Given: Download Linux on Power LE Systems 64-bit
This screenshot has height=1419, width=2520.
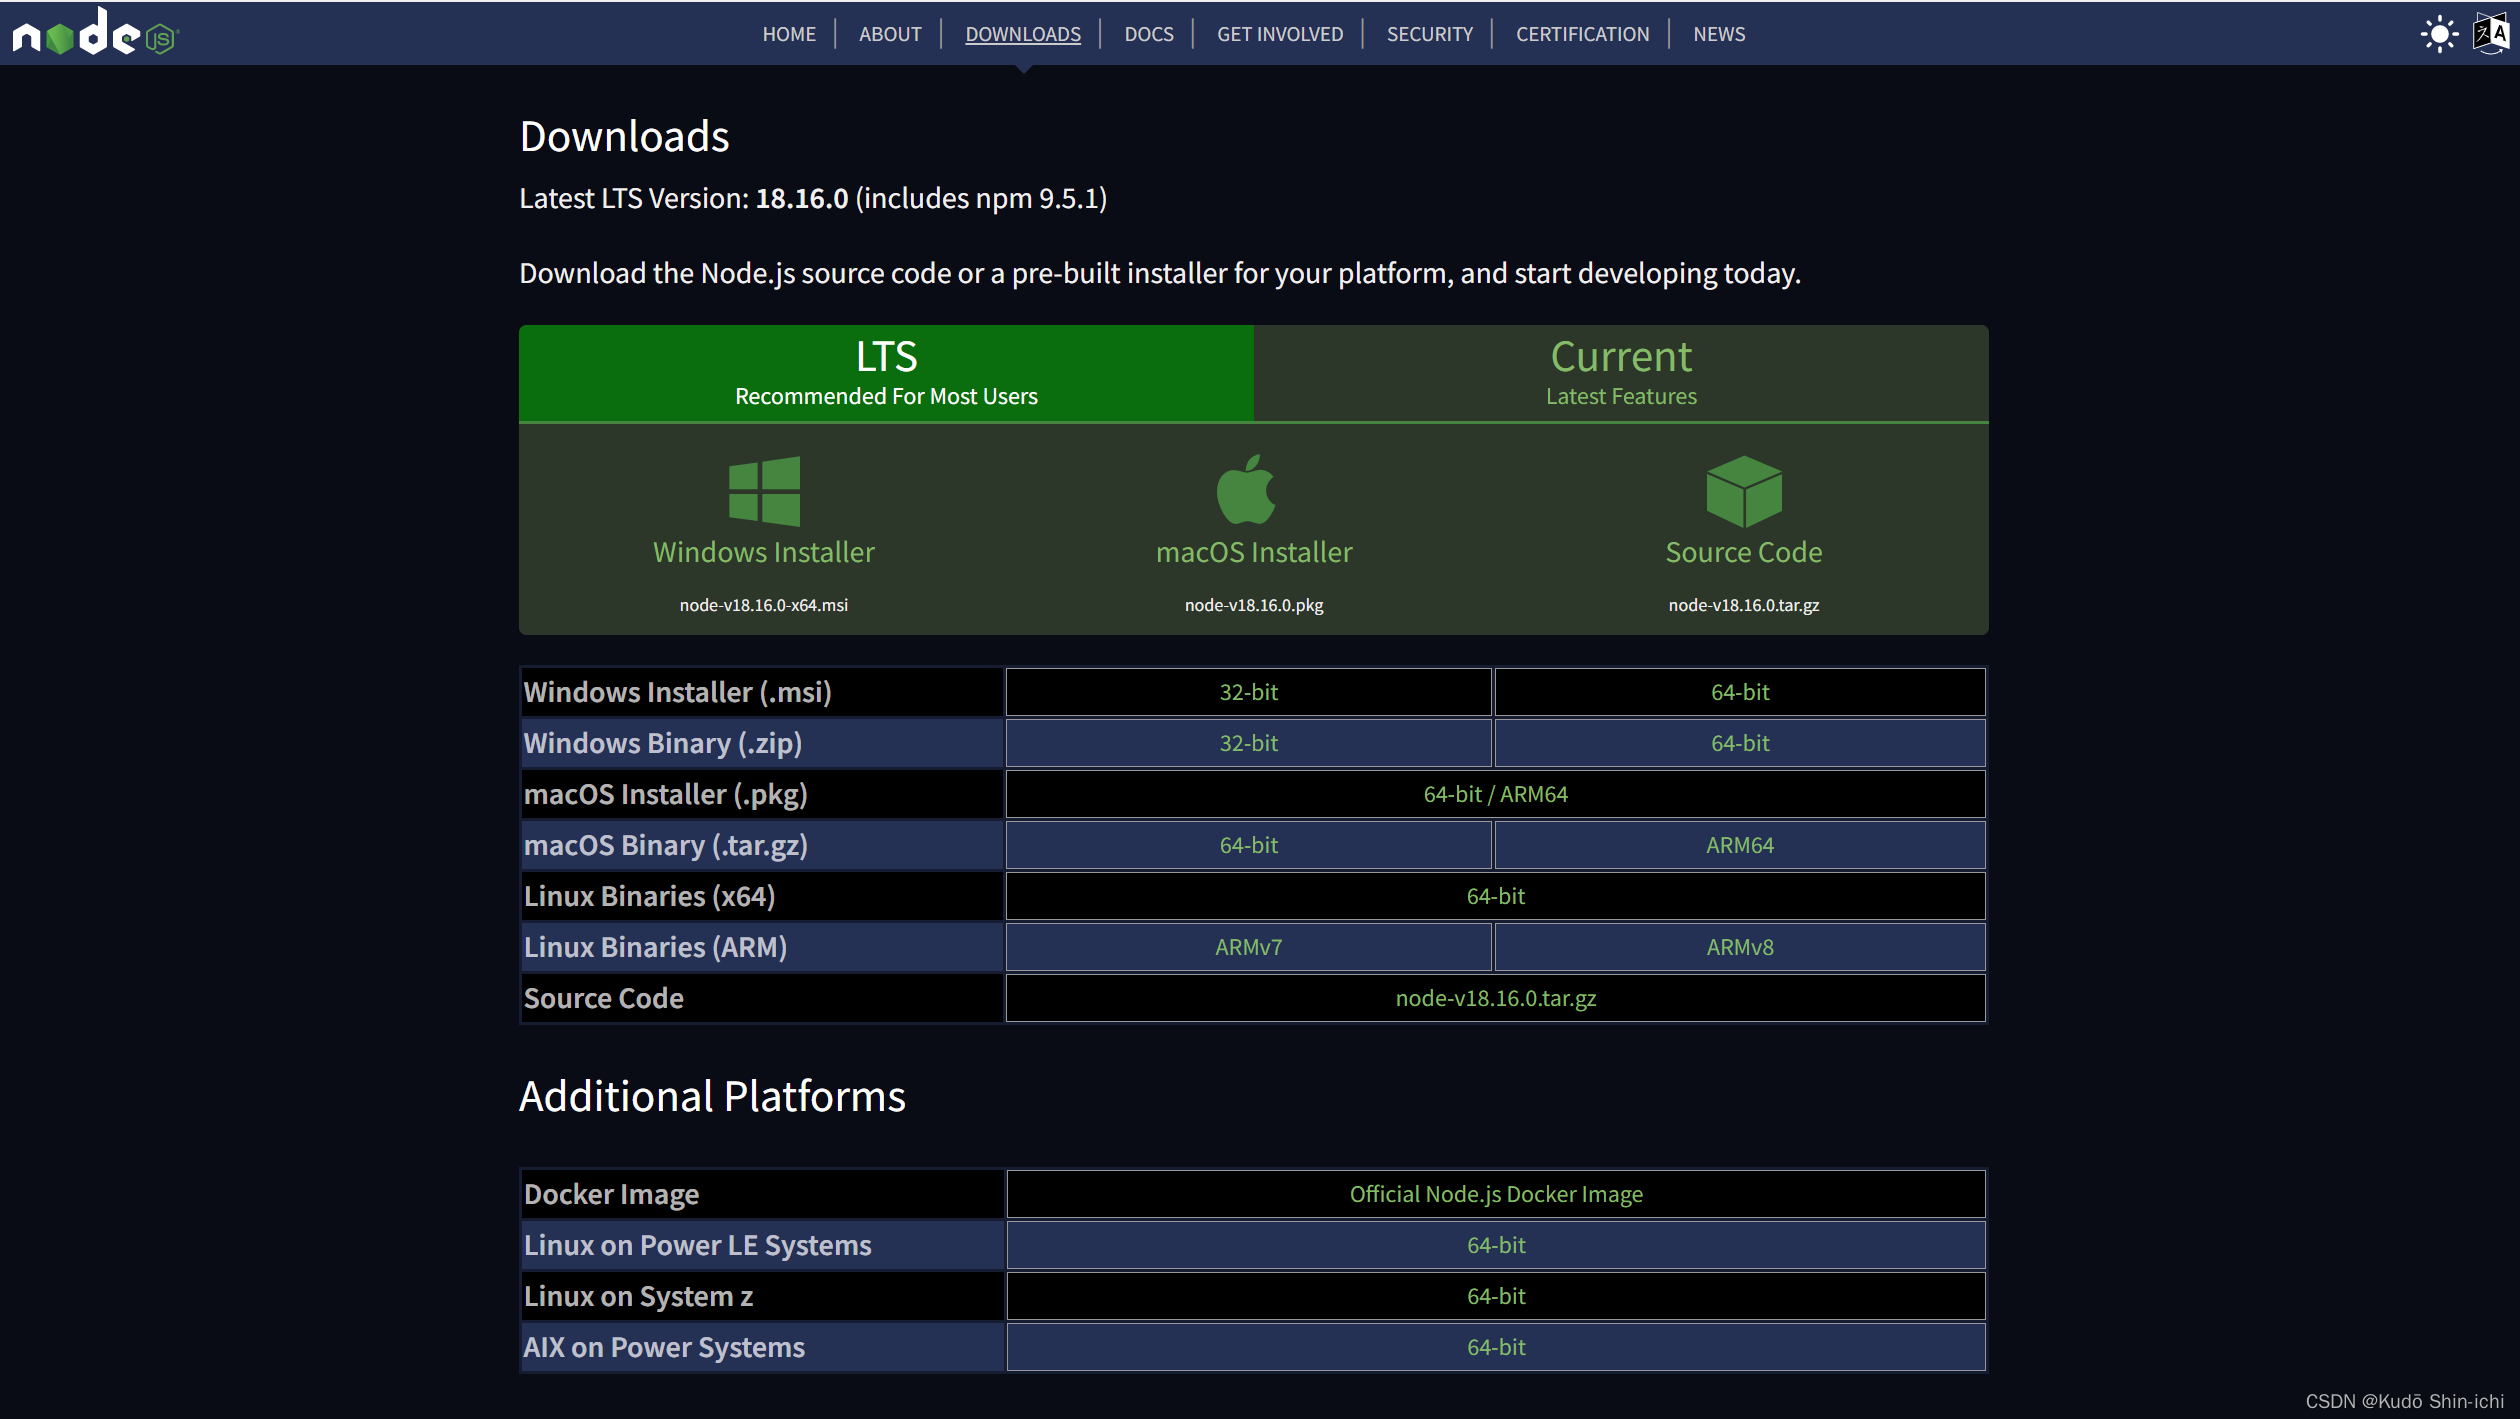Looking at the screenshot, I should click(x=1496, y=1245).
